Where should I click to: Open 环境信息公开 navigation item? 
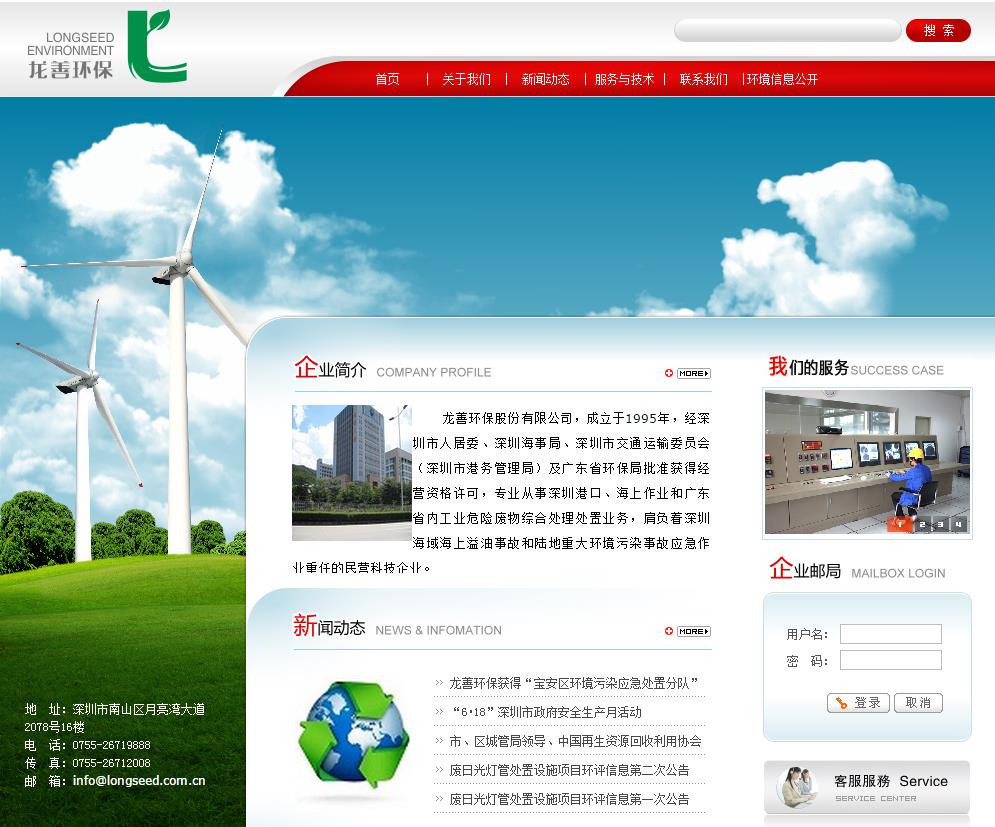[x=782, y=79]
